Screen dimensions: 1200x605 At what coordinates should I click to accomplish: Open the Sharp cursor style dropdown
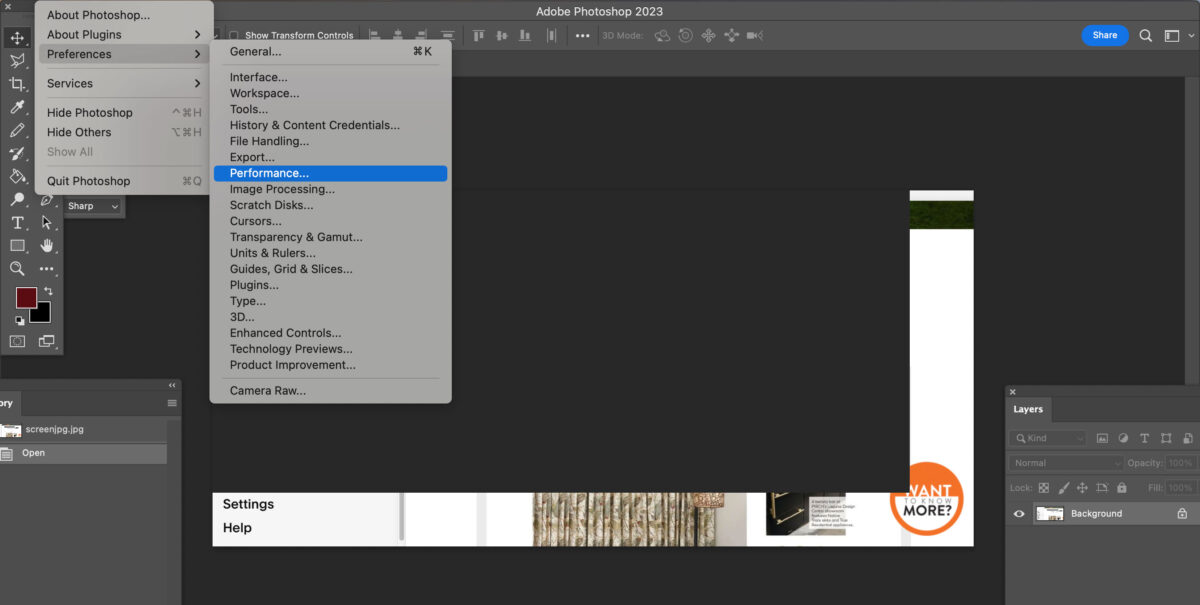click(x=93, y=206)
